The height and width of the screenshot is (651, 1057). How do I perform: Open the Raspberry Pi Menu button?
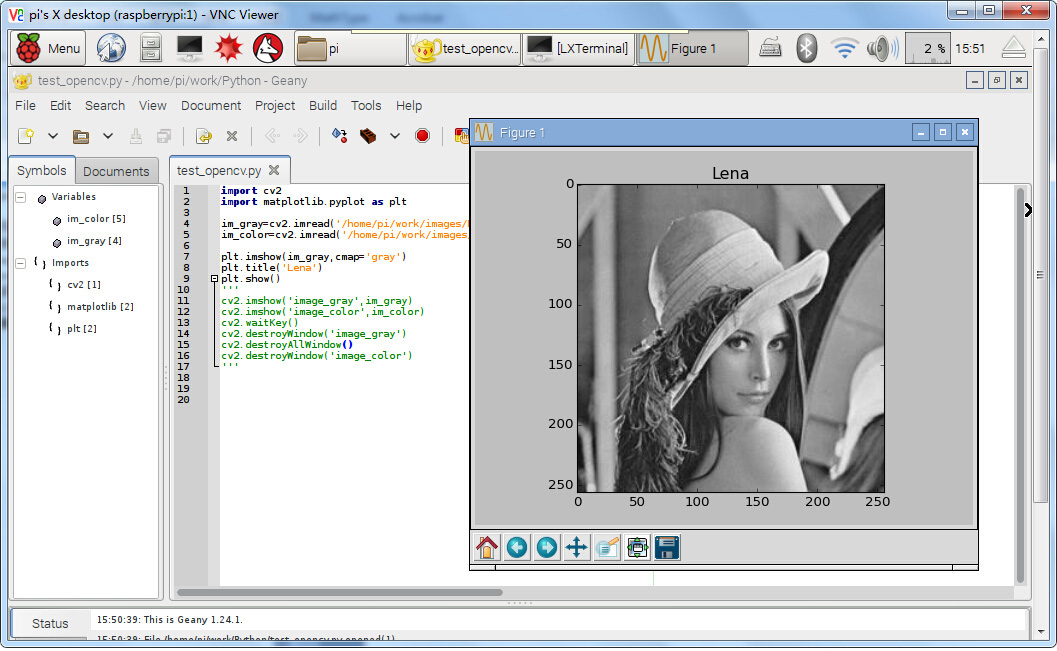click(49, 48)
